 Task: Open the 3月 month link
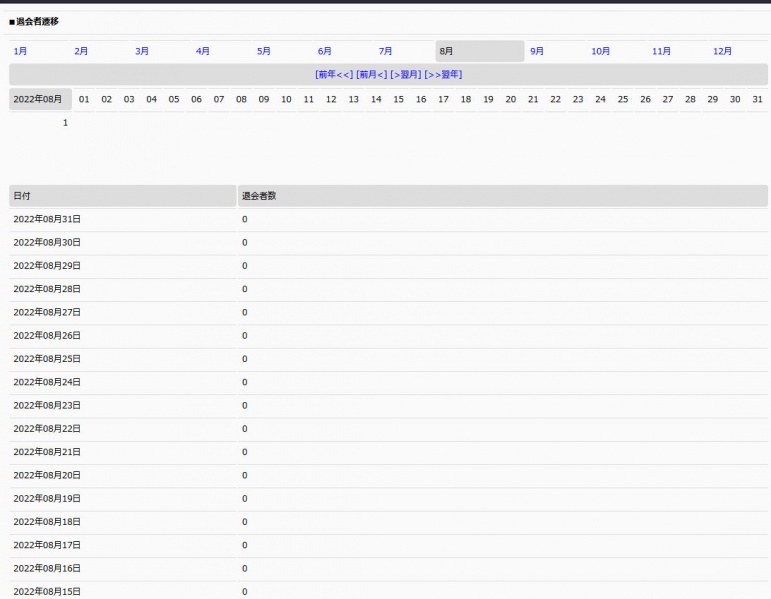[x=142, y=51]
